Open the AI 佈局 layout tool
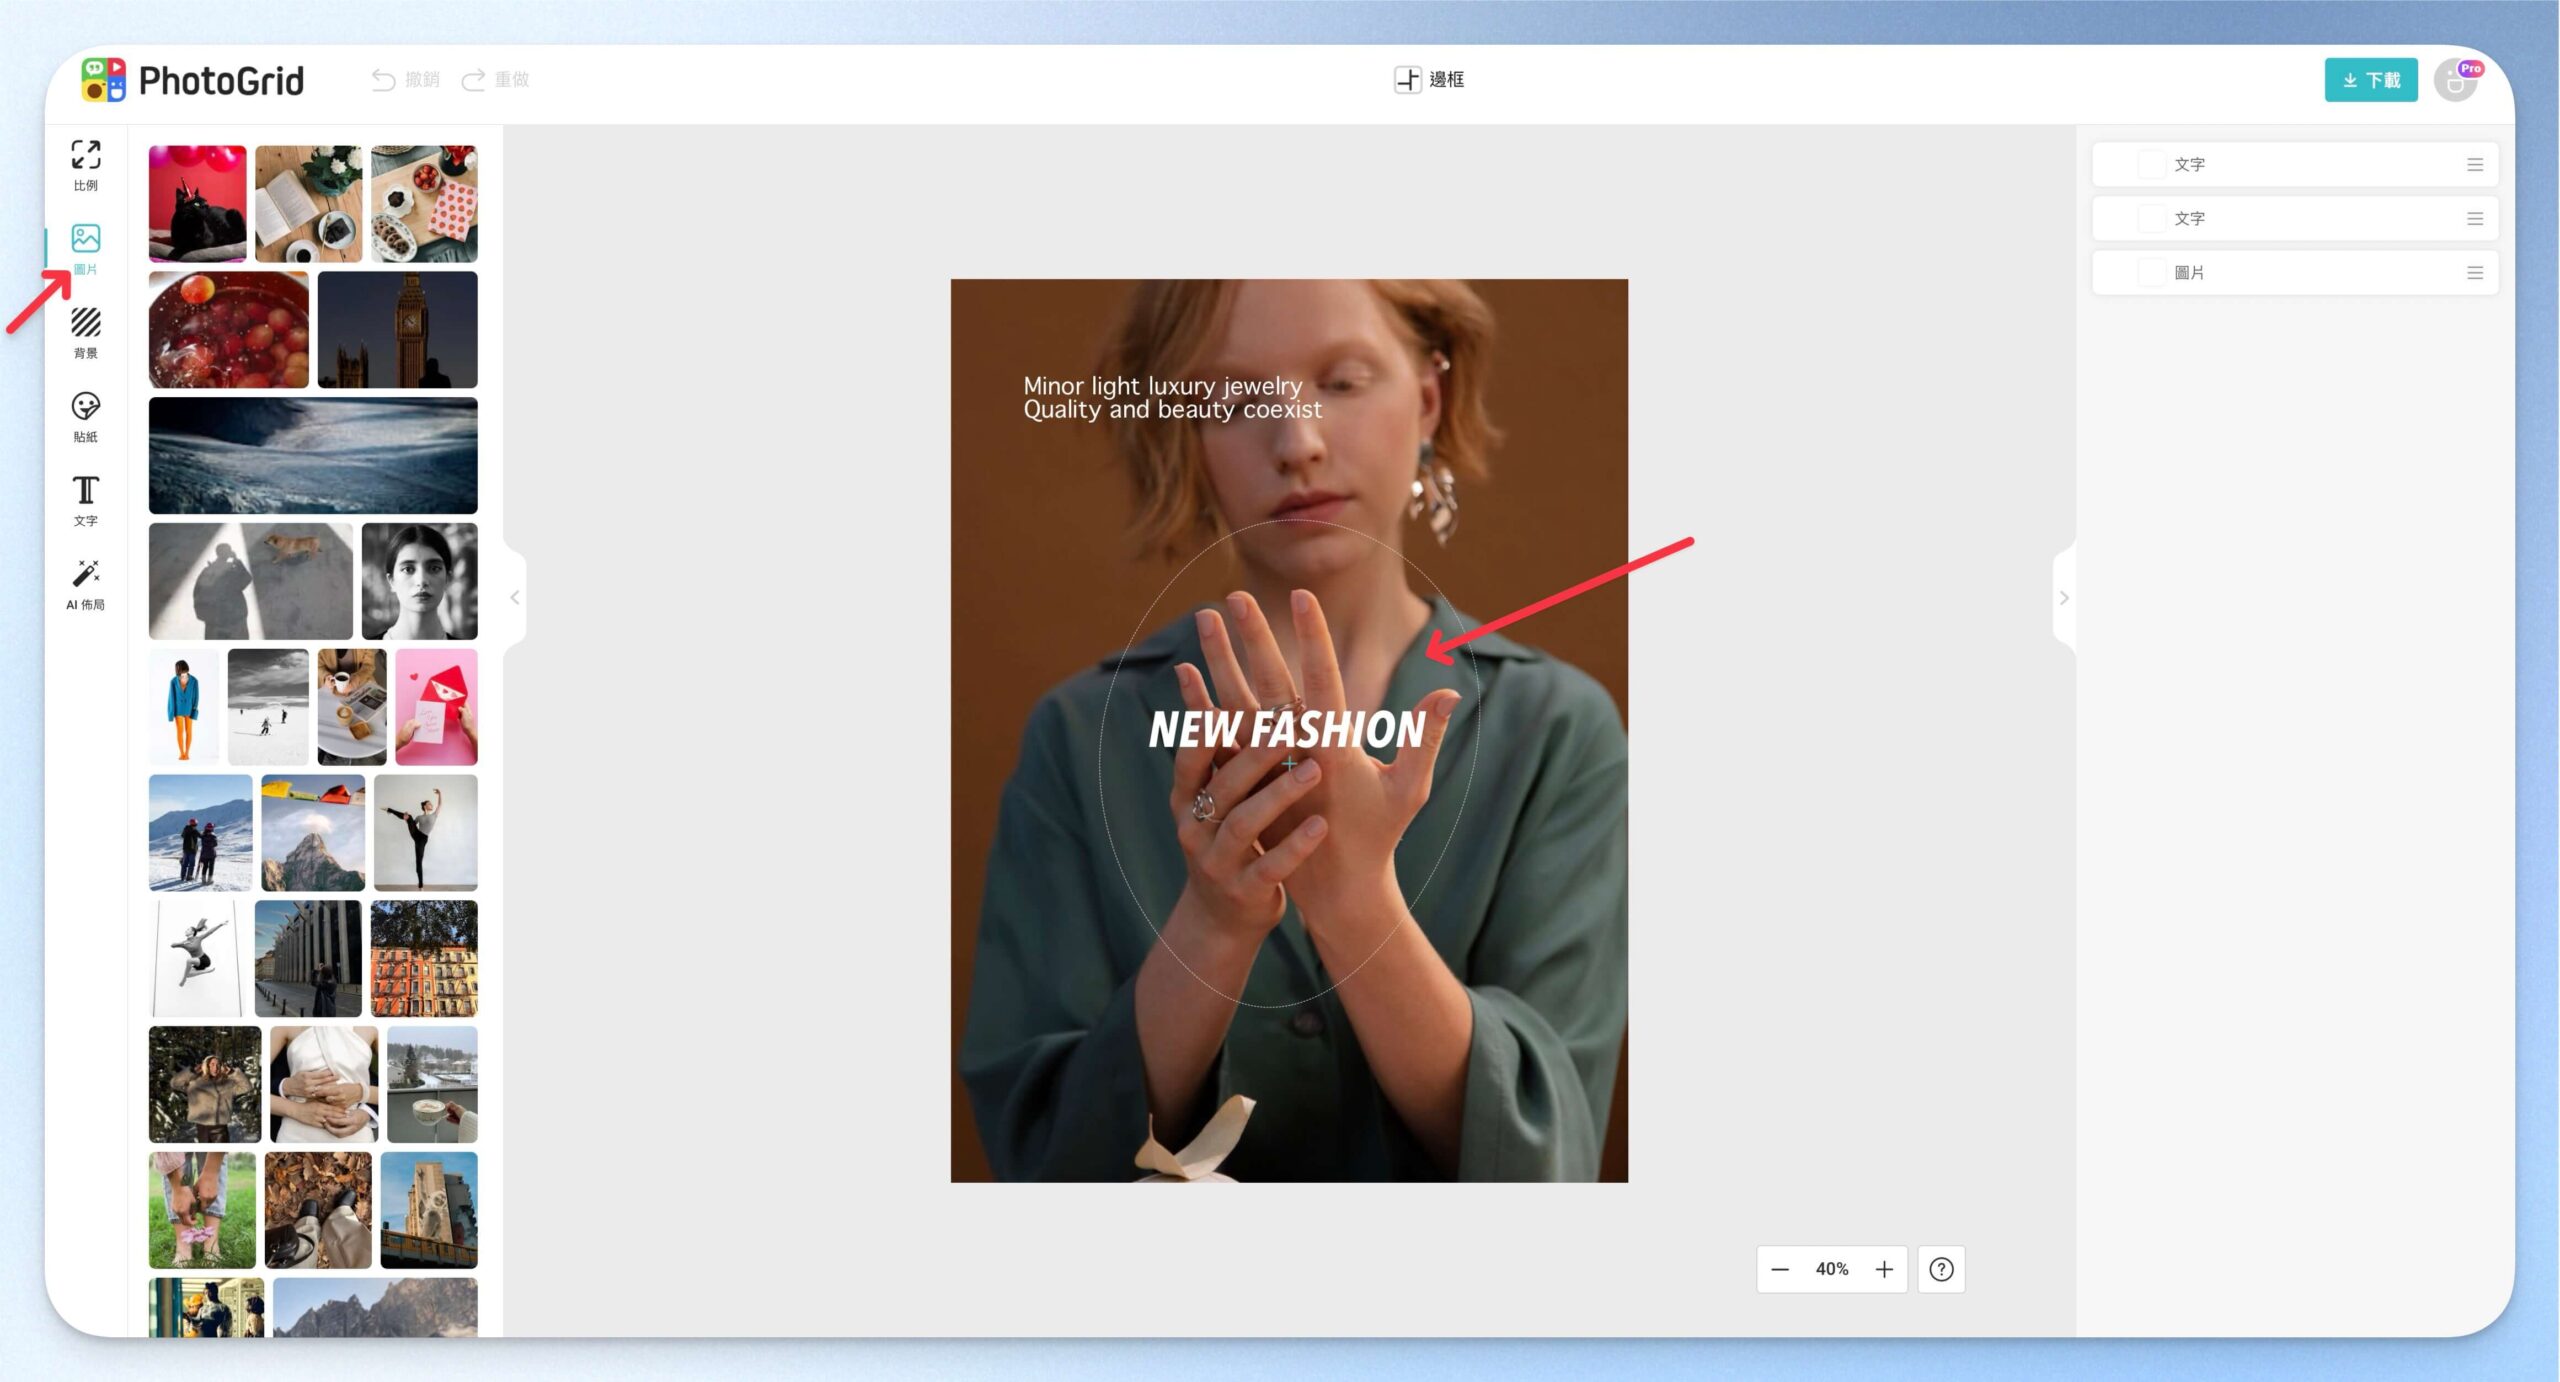This screenshot has height=1382, width=2560. 86,585
